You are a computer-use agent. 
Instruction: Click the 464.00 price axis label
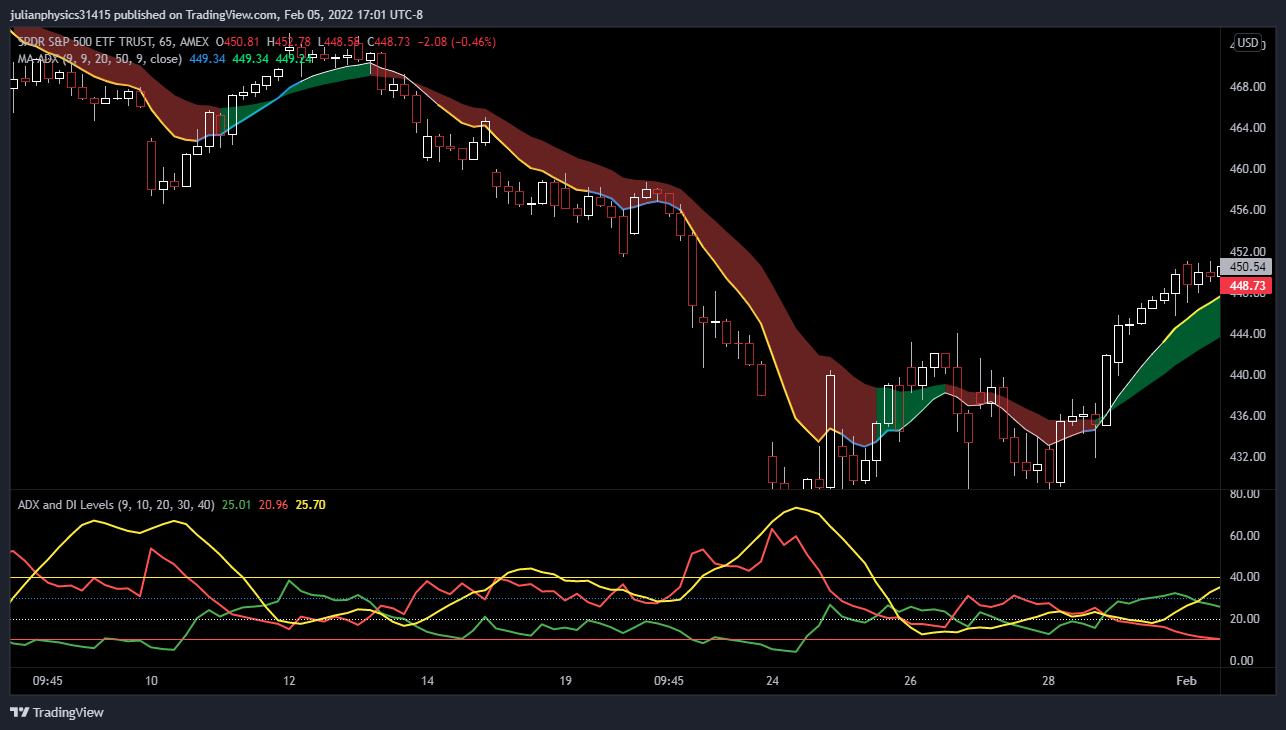(1248, 128)
